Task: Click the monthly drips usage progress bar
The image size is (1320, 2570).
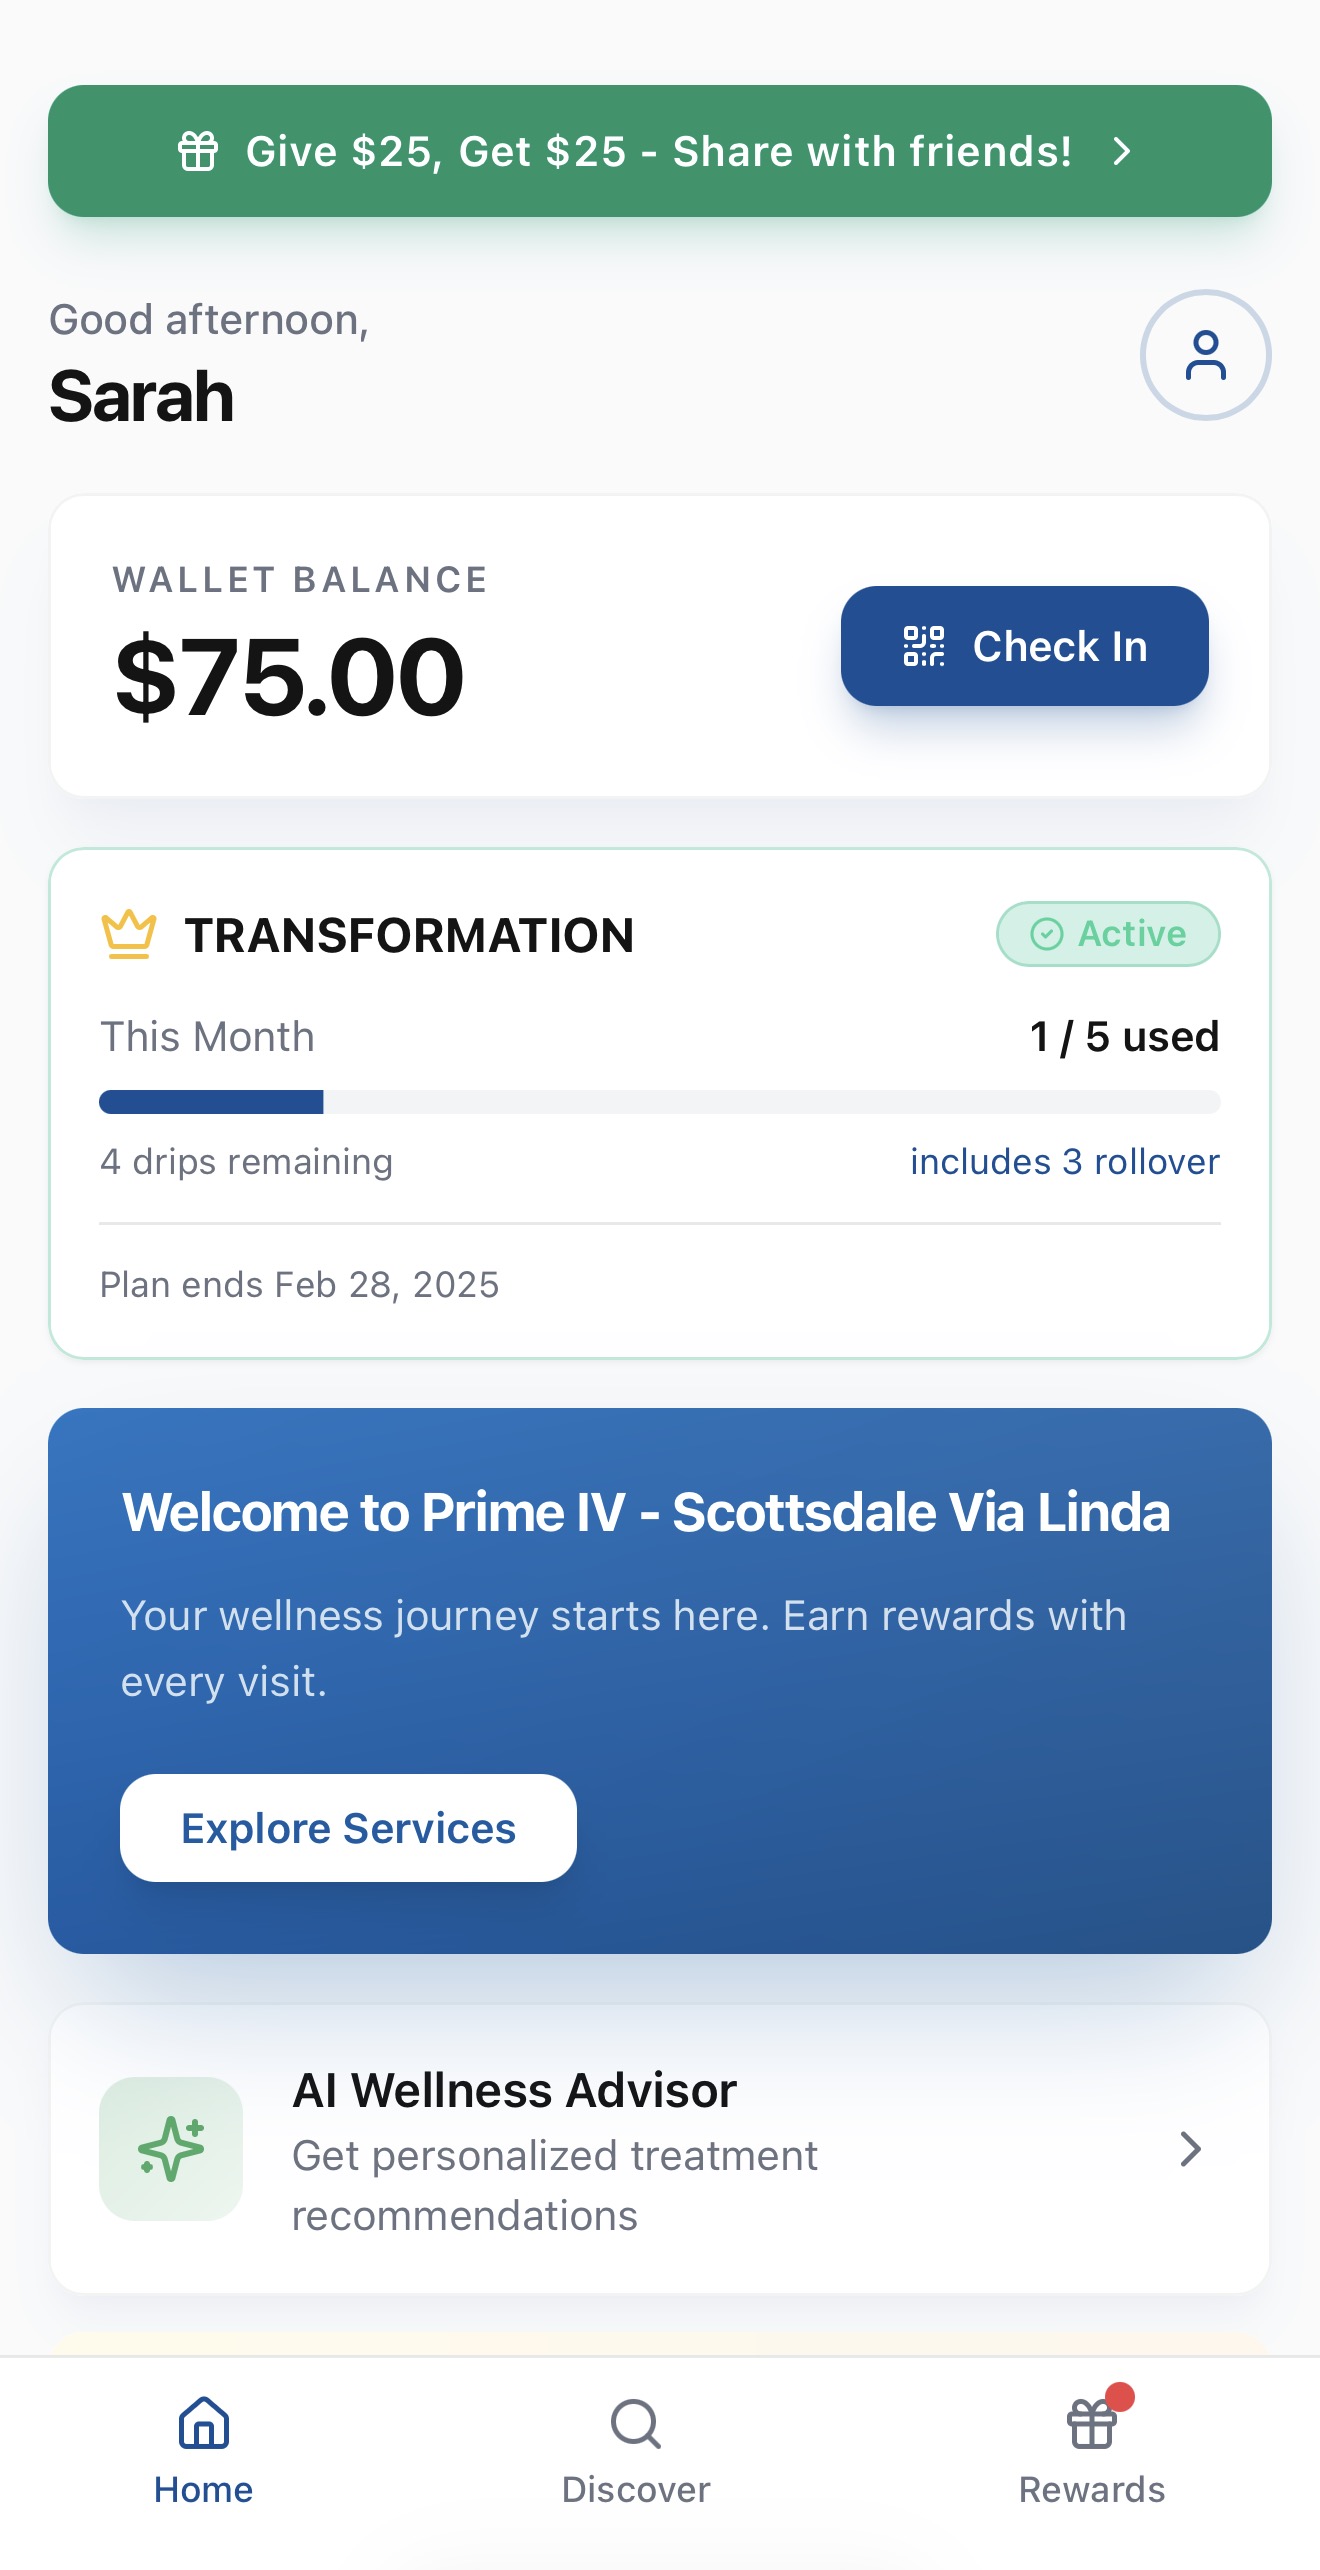Action: point(659,1102)
